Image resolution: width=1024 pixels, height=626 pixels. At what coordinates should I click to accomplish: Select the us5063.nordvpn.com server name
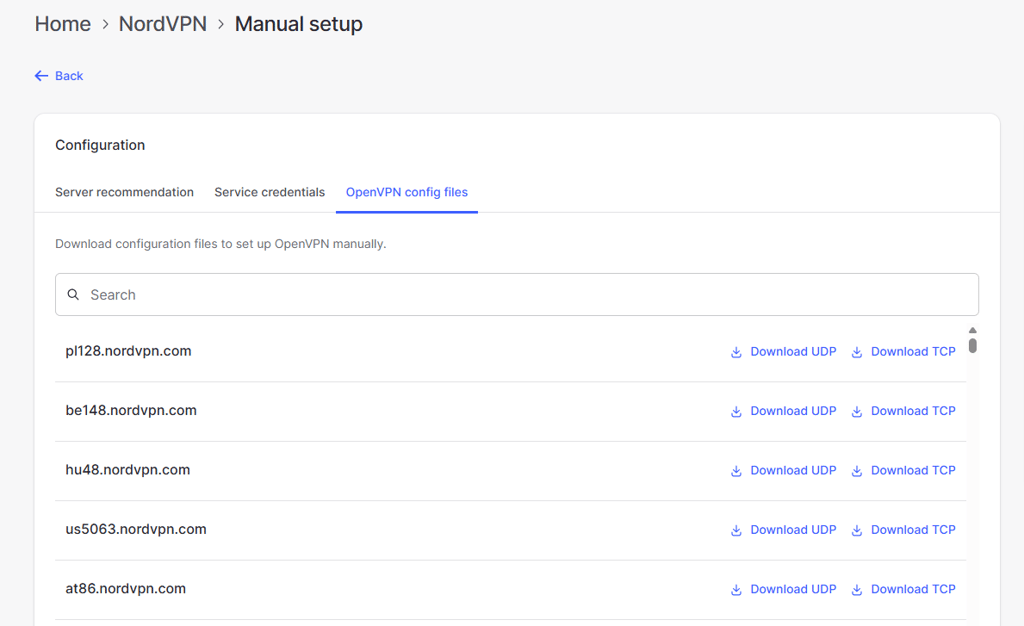pyautogui.click(x=136, y=529)
